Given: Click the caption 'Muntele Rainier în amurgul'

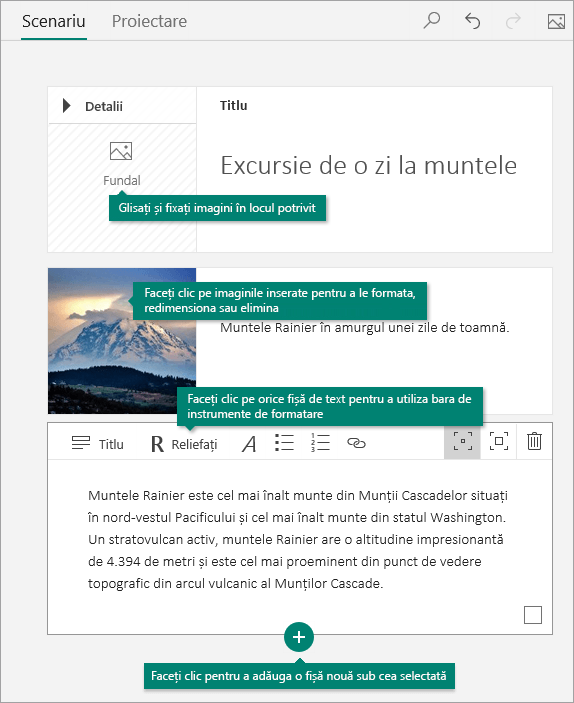Looking at the screenshot, I should pyautogui.click(x=365, y=328).
